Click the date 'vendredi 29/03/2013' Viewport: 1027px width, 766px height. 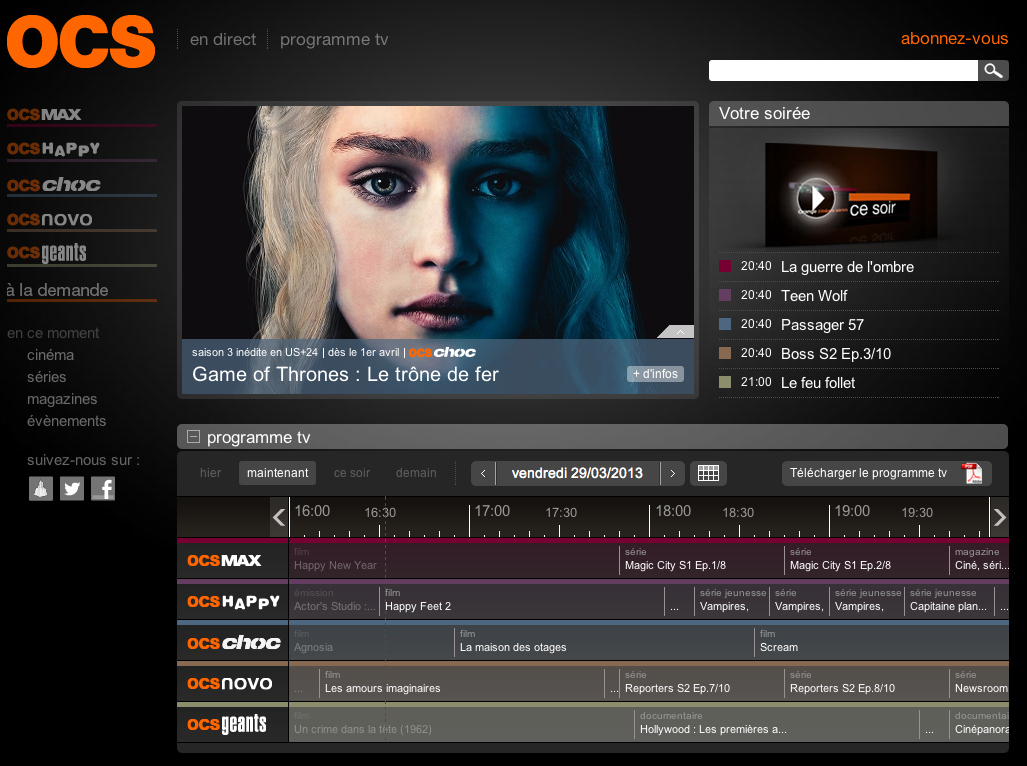point(577,473)
